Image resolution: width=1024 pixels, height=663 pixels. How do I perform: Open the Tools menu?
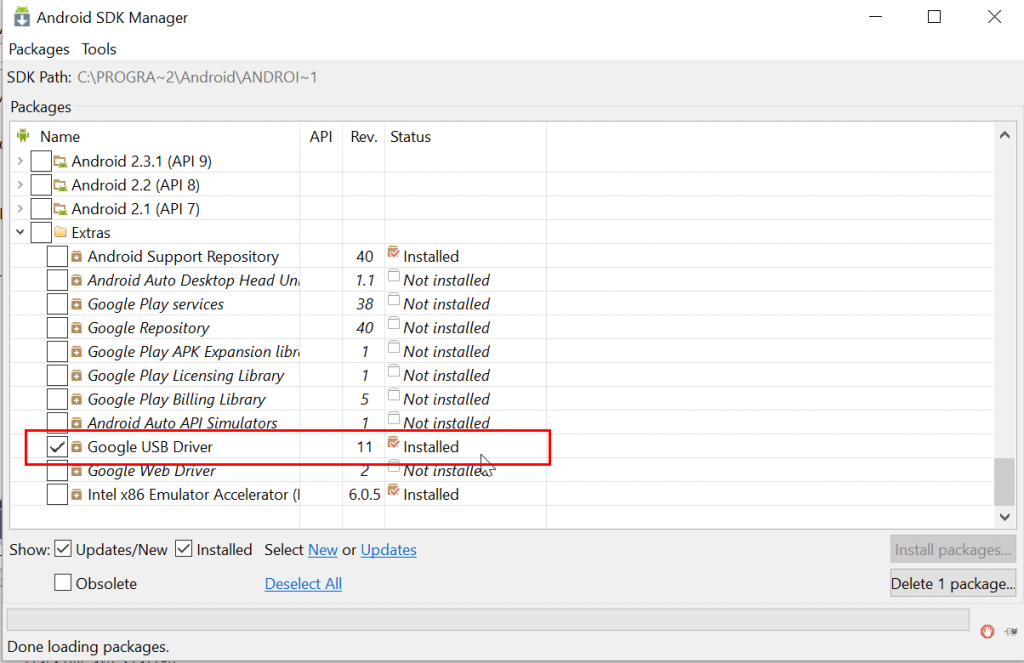[x=99, y=49]
